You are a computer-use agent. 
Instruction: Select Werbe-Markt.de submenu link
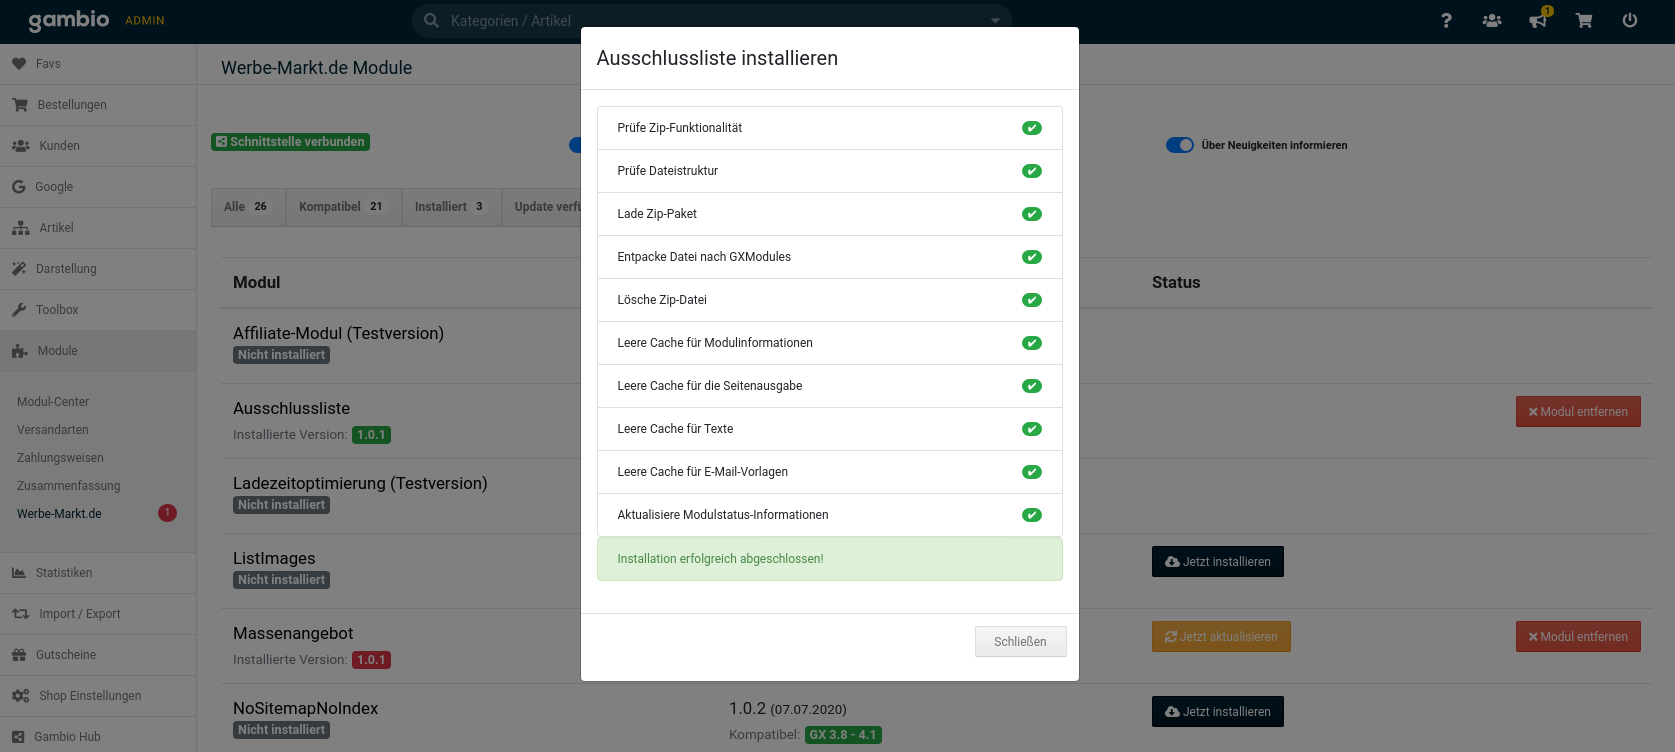pos(59,513)
